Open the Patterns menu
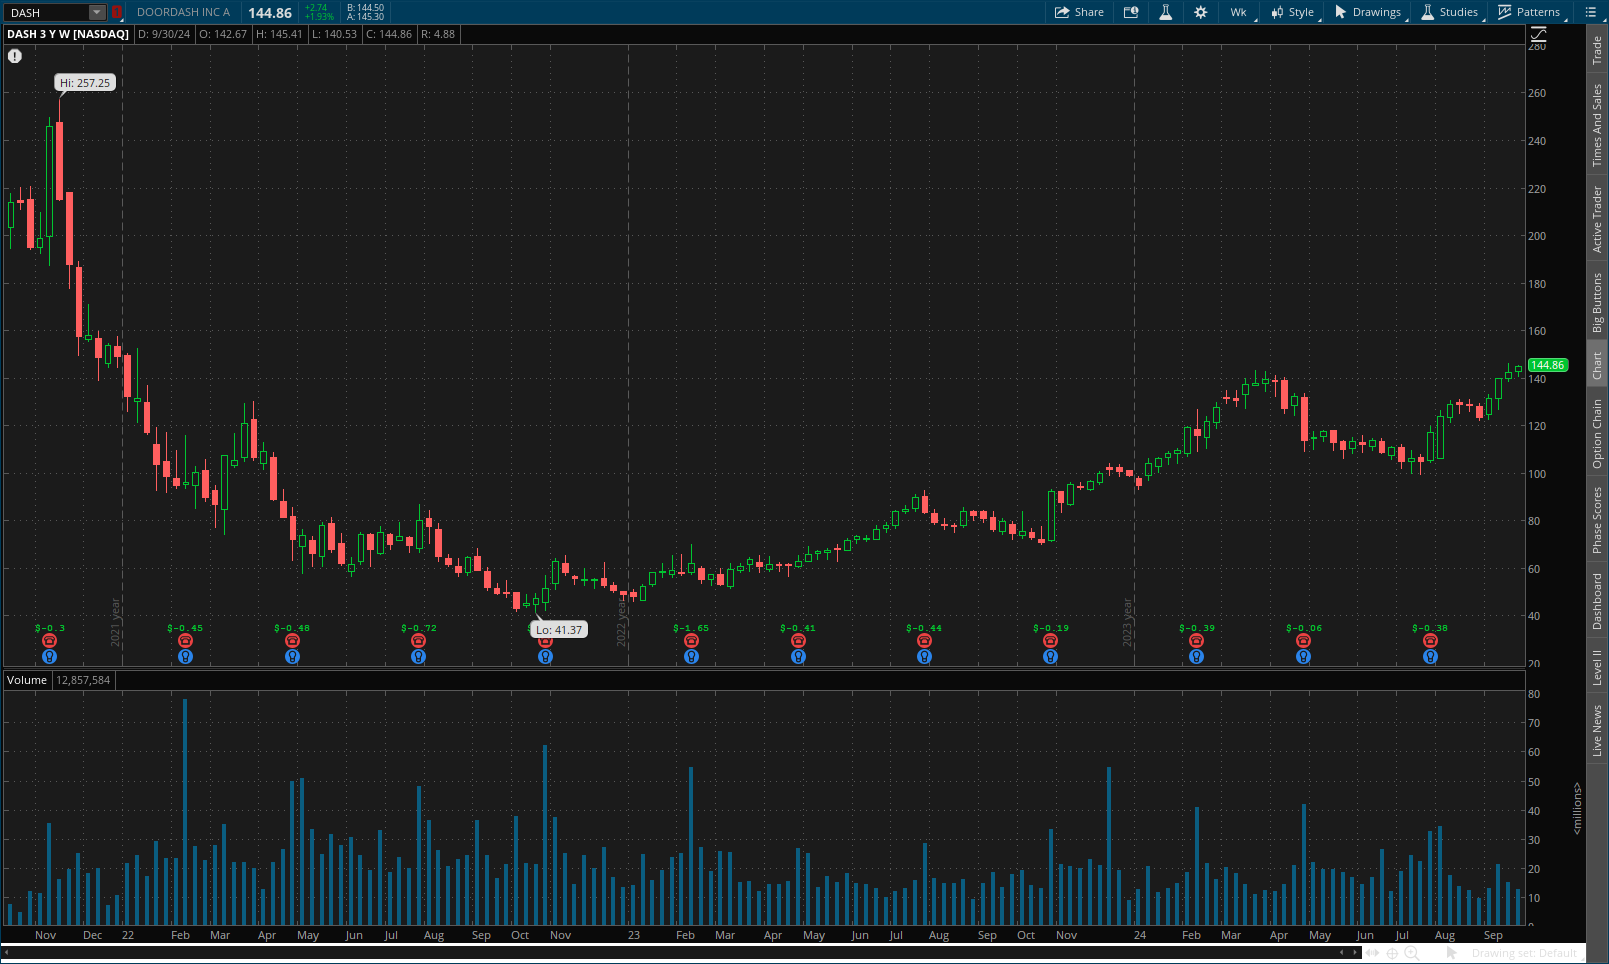The image size is (1609, 964). coord(1530,12)
